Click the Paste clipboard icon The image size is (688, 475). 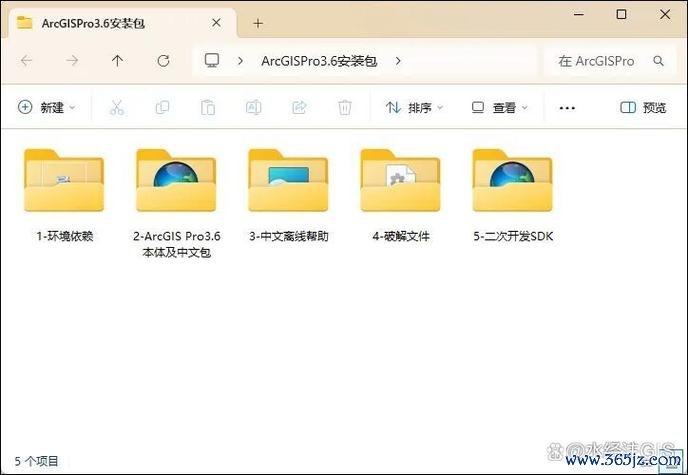[x=208, y=107]
